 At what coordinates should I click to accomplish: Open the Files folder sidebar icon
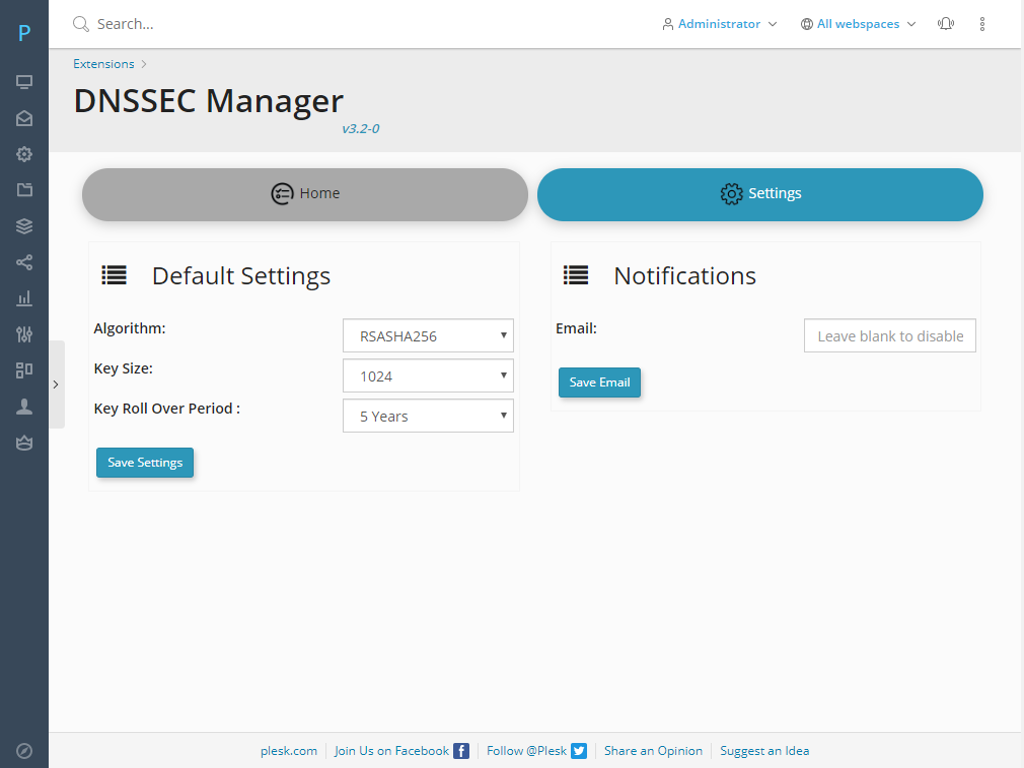click(24, 190)
